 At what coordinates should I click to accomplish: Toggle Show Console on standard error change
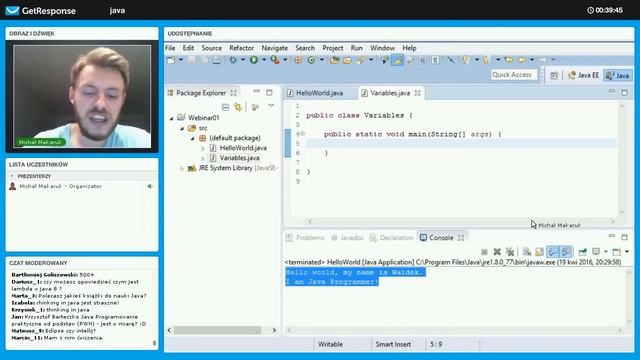pos(565,252)
